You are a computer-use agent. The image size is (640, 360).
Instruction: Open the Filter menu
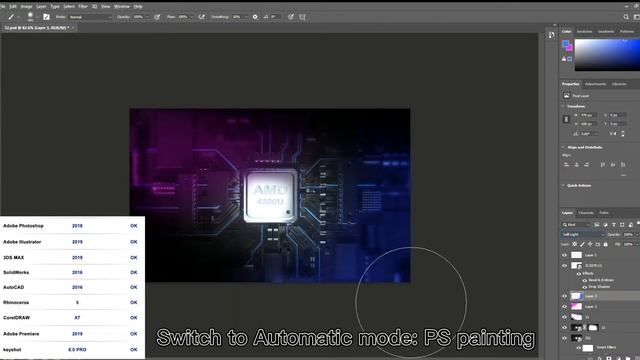pos(83,7)
